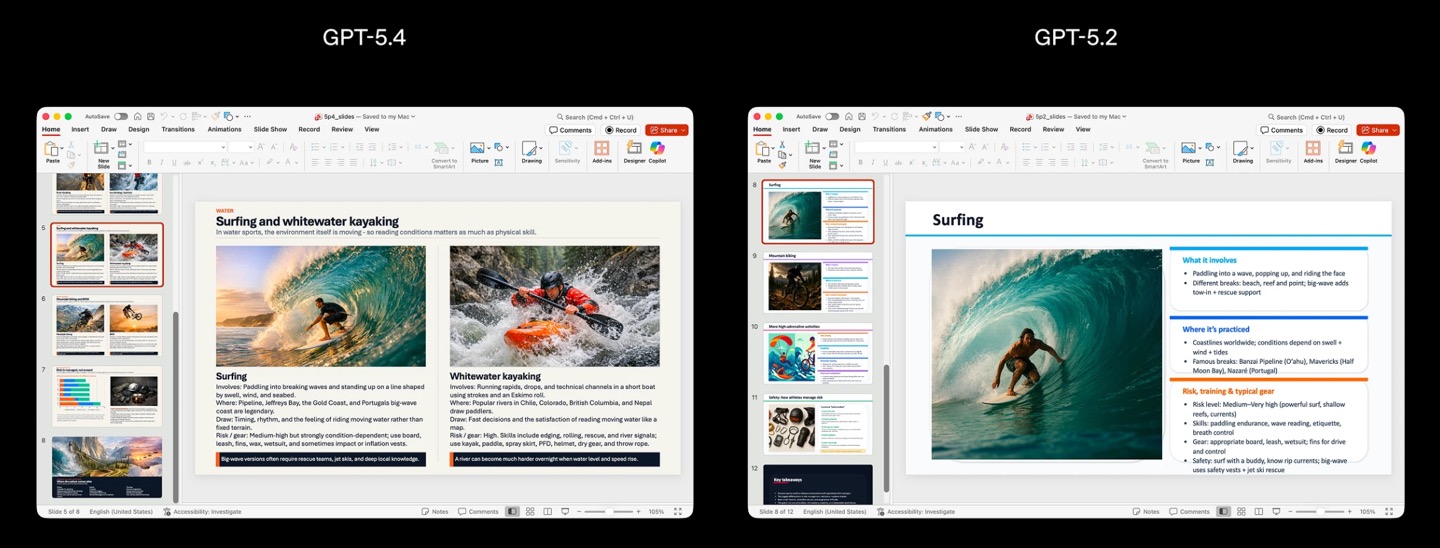
Task: Click Accessibility: Investigate in 5p4_slides status bar
Action: coord(201,511)
